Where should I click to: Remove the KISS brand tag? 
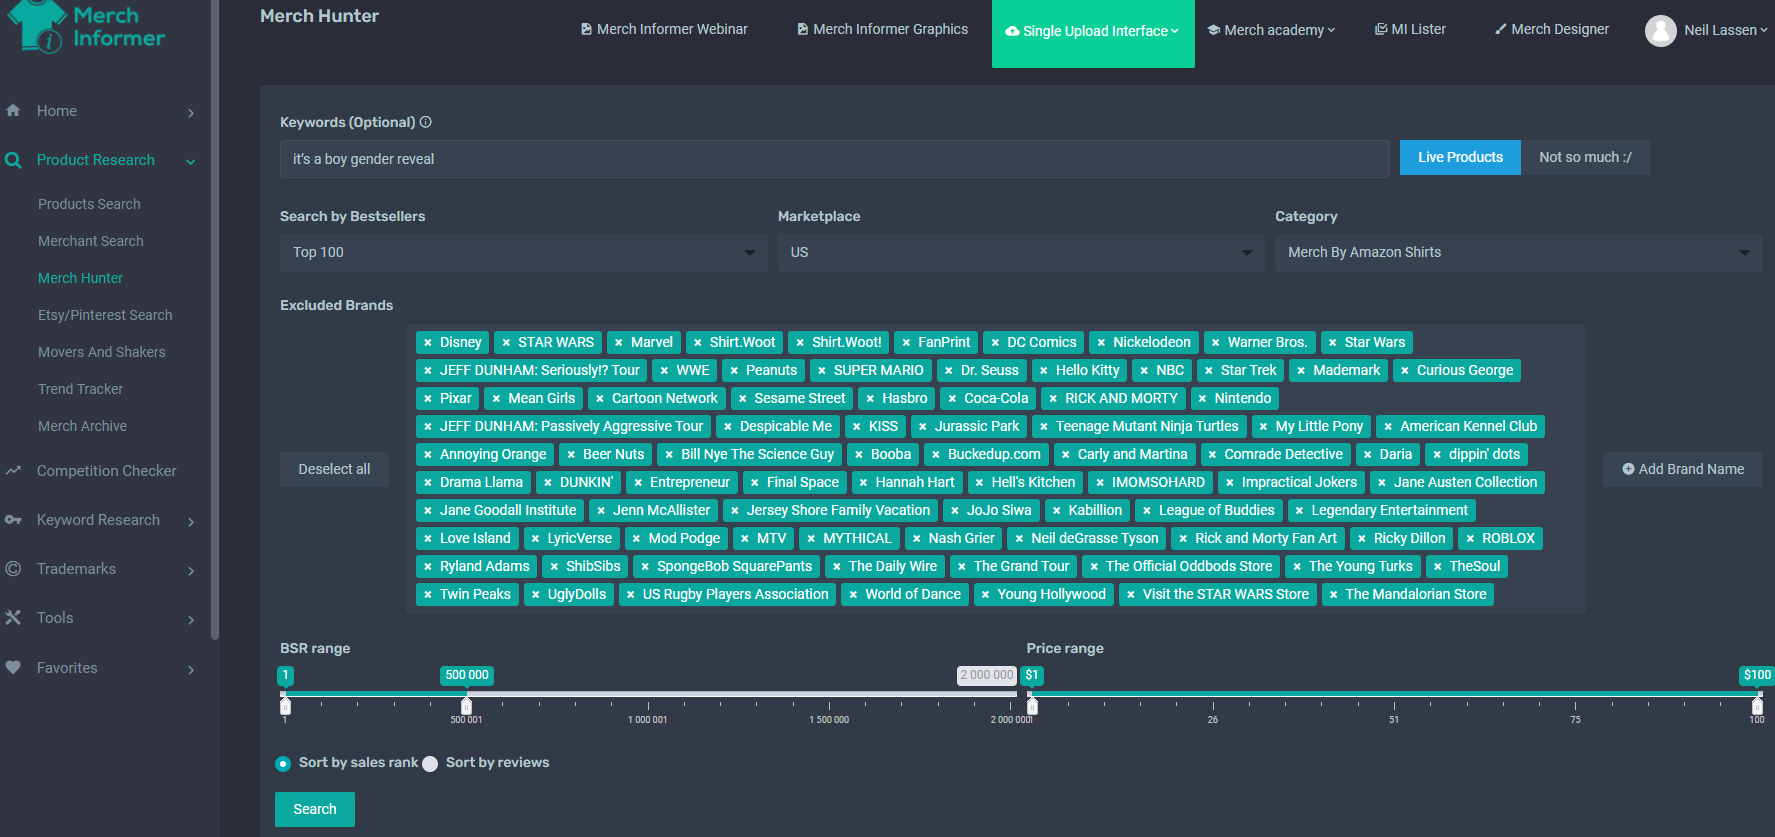(857, 427)
